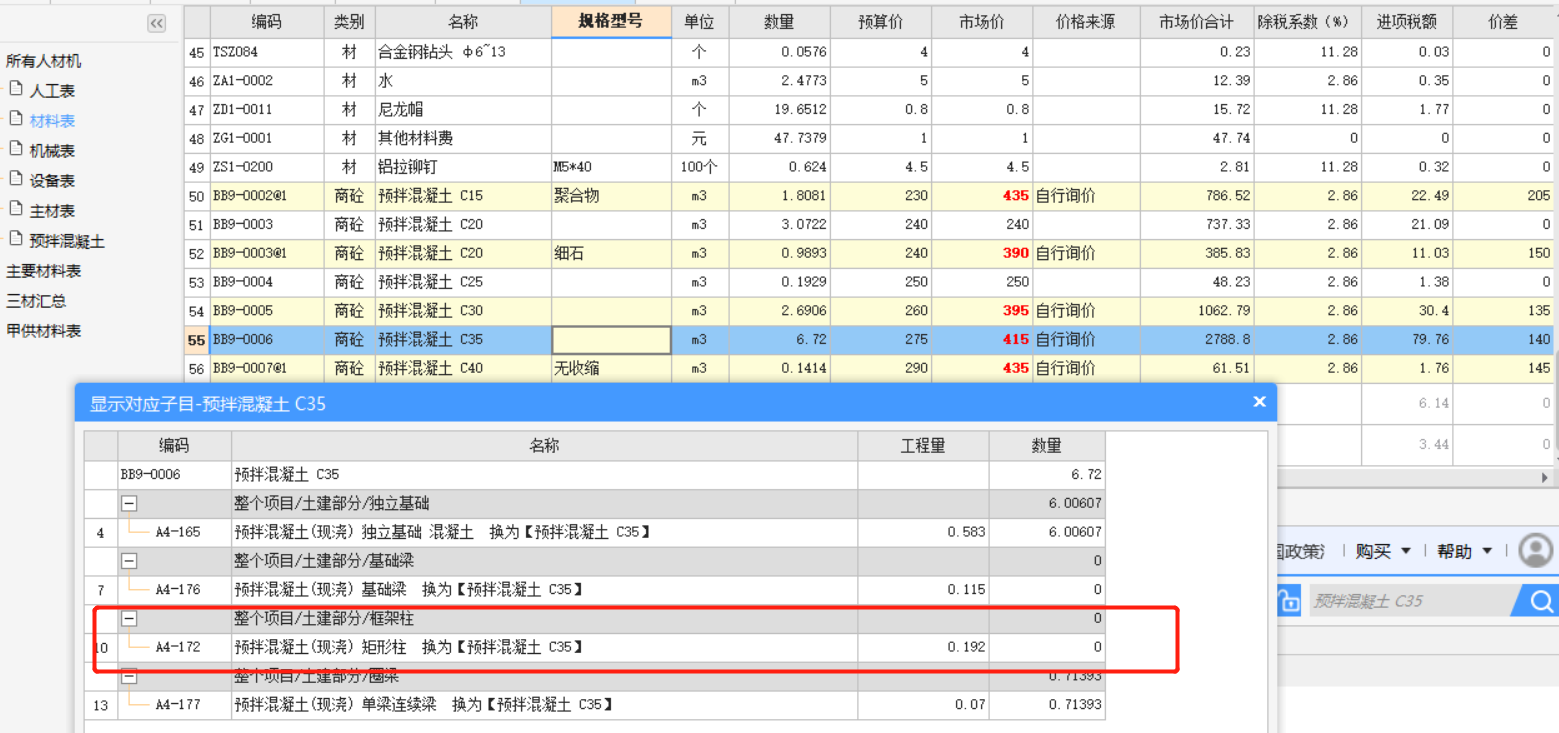The image size is (1559, 733).
Task: Select dialog row A4-177 单梁连续梁
Action: pyautogui.click(x=595, y=705)
